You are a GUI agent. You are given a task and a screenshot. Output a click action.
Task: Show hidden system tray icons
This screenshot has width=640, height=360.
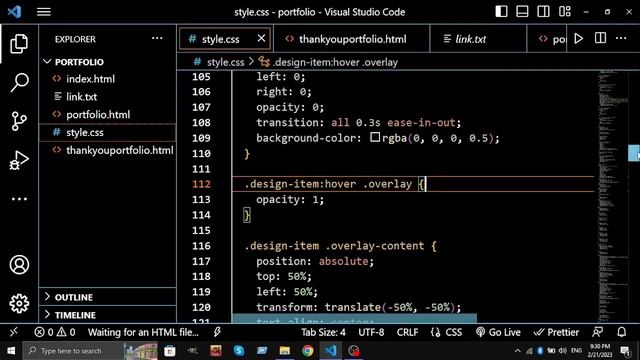pyautogui.click(x=518, y=351)
